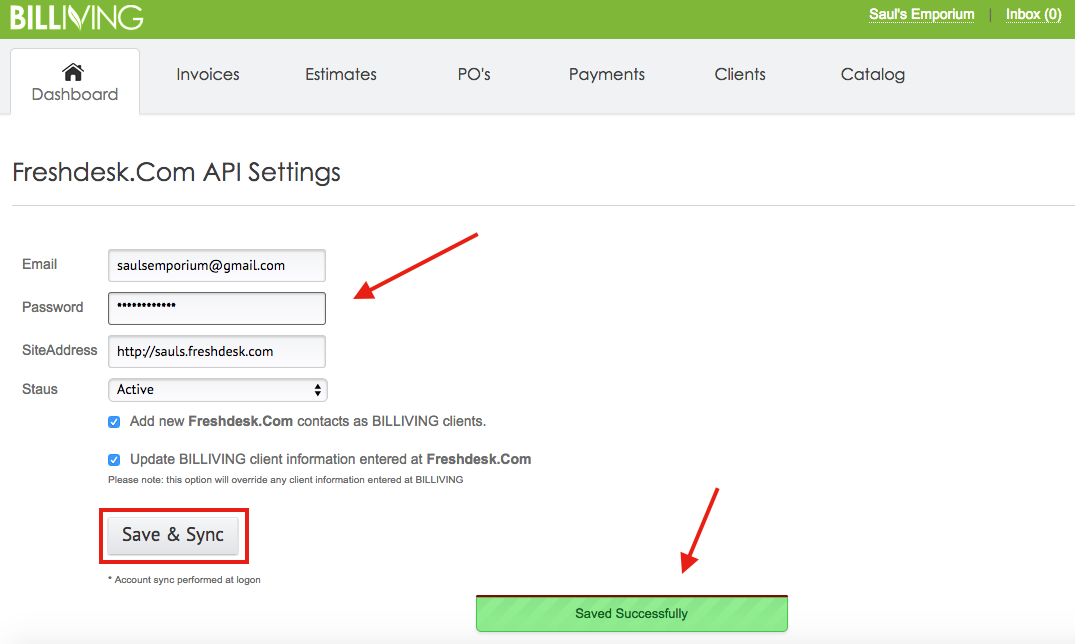This screenshot has width=1075, height=644.
Task: Dismiss the Saved Successfully notification
Action: (631, 613)
